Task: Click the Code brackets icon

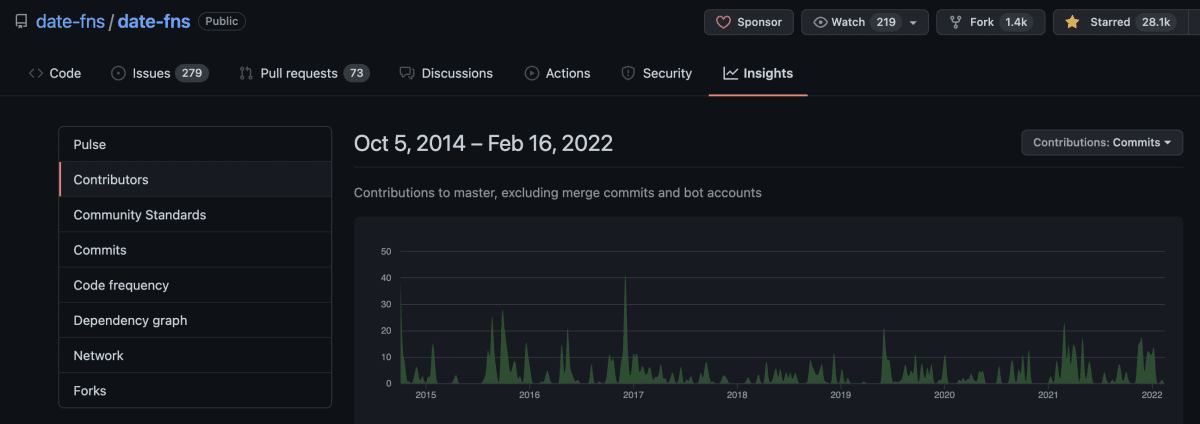Action: point(36,73)
